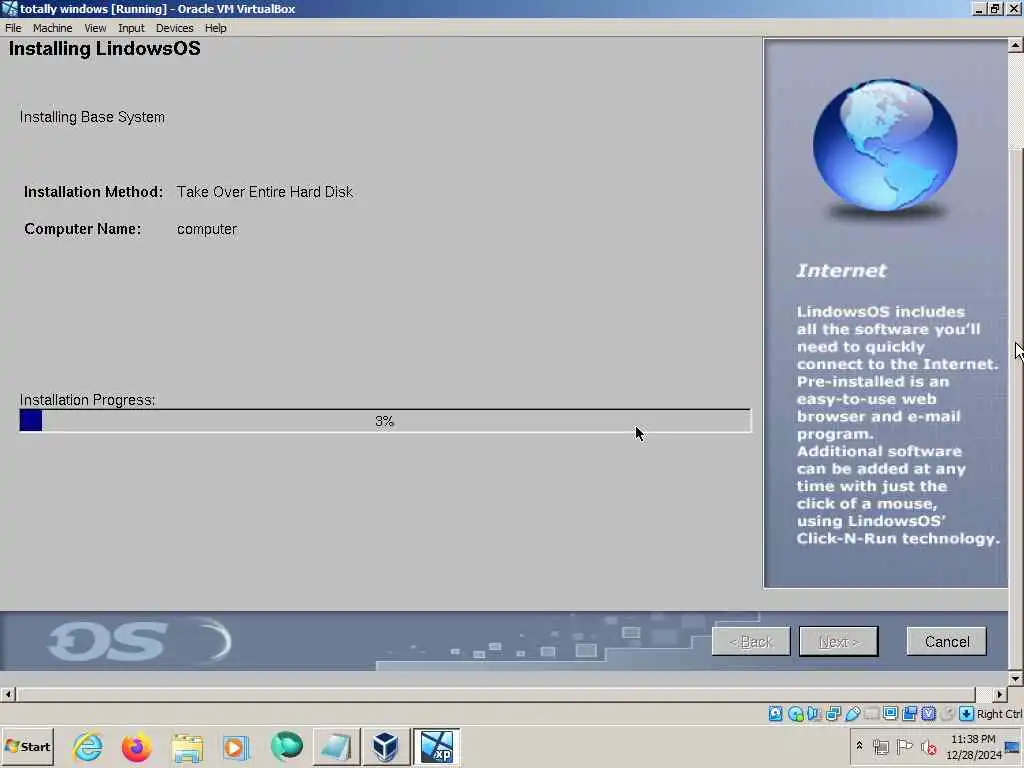Click the virtualization V chip status icon
Viewport: 1024px width, 768px height.
point(929,714)
